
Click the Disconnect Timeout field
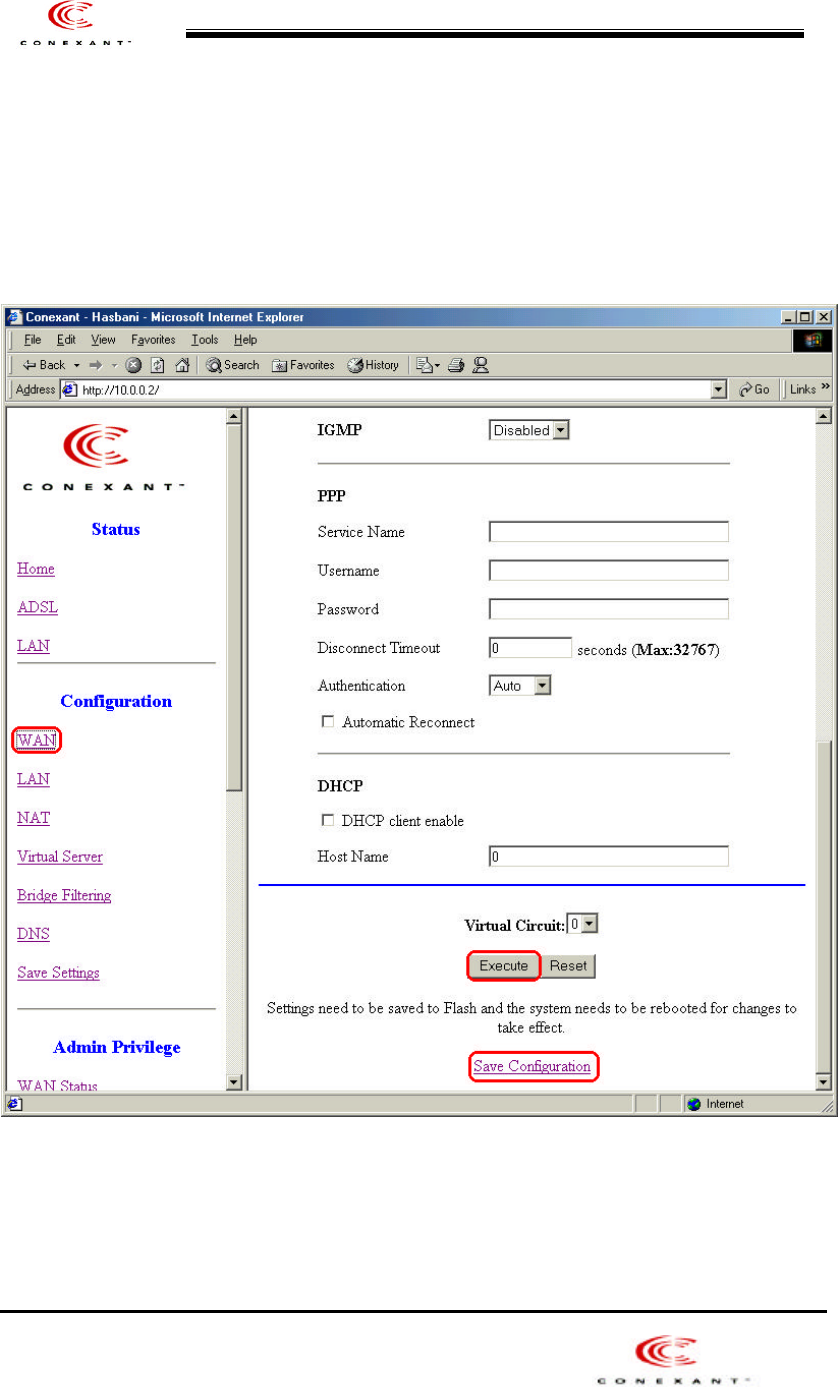[531, 647]
